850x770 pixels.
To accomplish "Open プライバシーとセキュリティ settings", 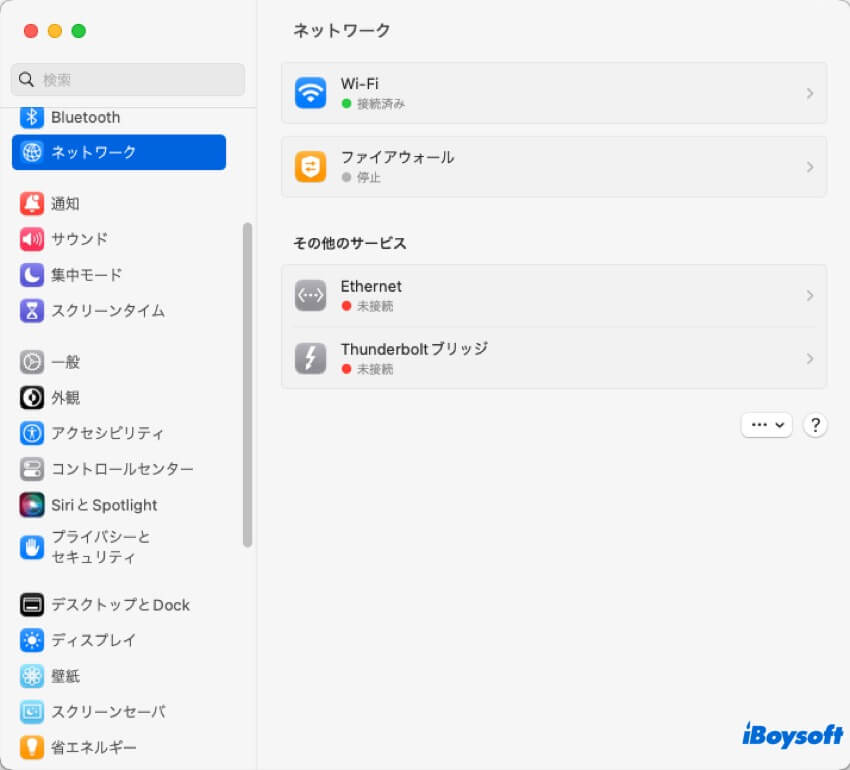I will [x=100, y=547].
